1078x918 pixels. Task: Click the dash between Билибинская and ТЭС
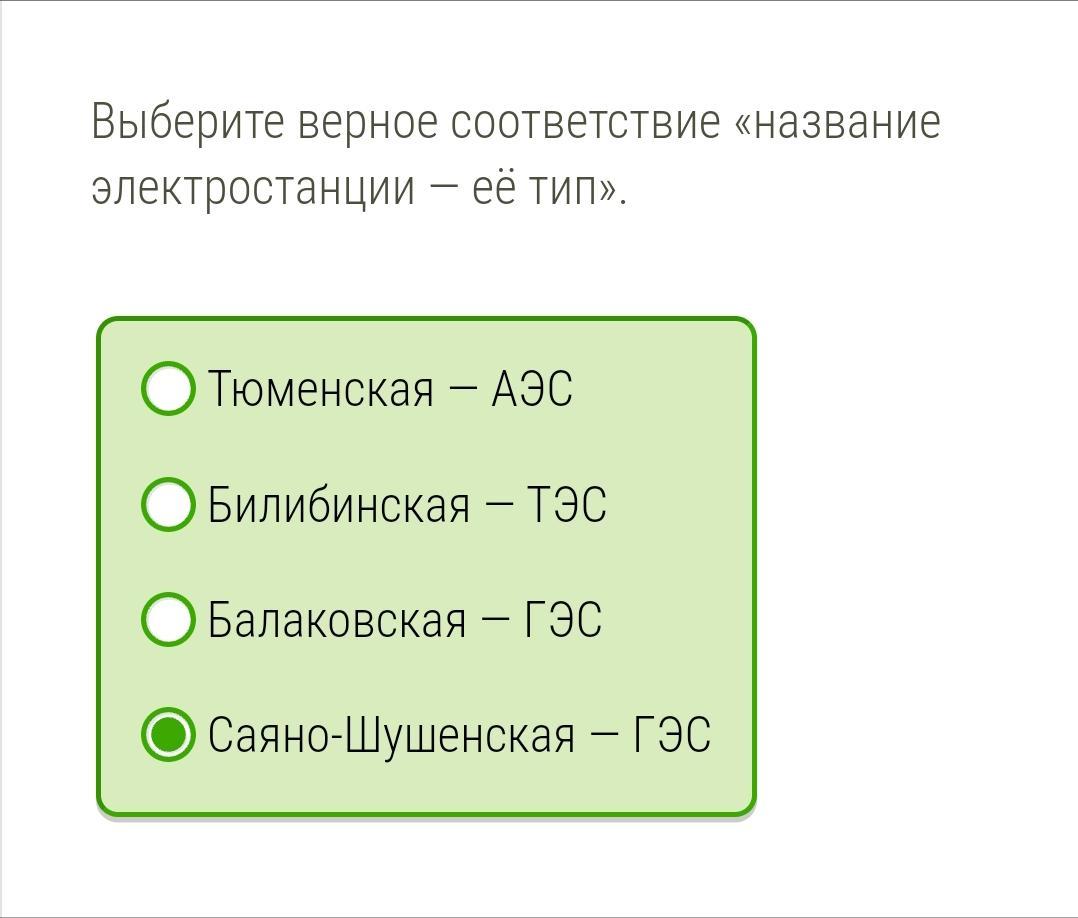point(498,506)
